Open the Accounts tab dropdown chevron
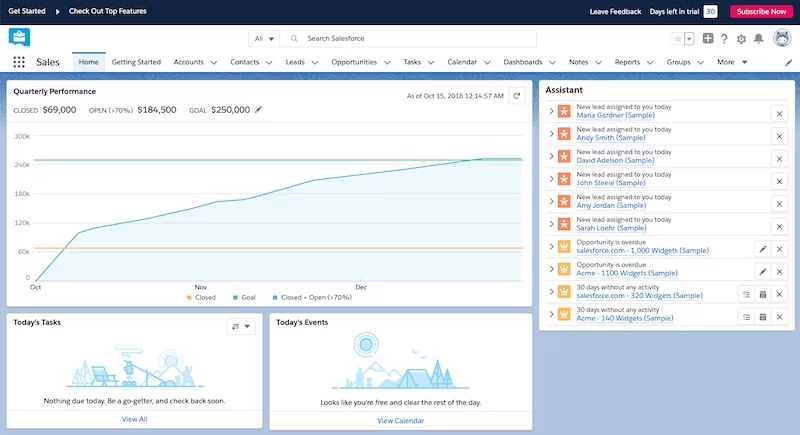Viewport: 800px width, 435px height. point(214,63)
